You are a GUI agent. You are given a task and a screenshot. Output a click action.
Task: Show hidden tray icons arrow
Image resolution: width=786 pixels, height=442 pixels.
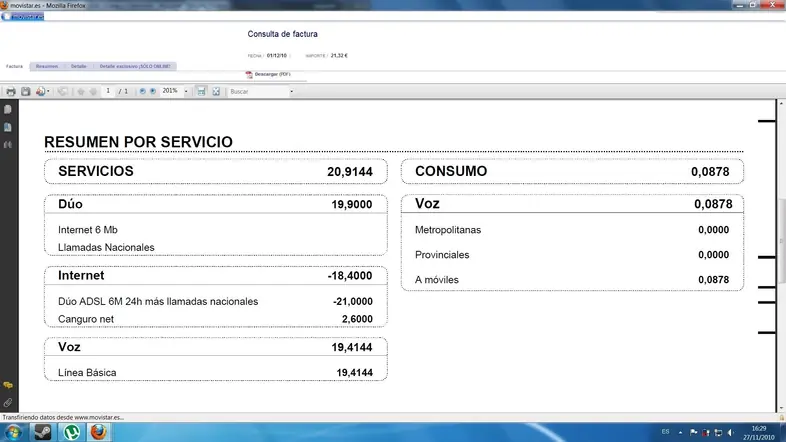(680, 432)
